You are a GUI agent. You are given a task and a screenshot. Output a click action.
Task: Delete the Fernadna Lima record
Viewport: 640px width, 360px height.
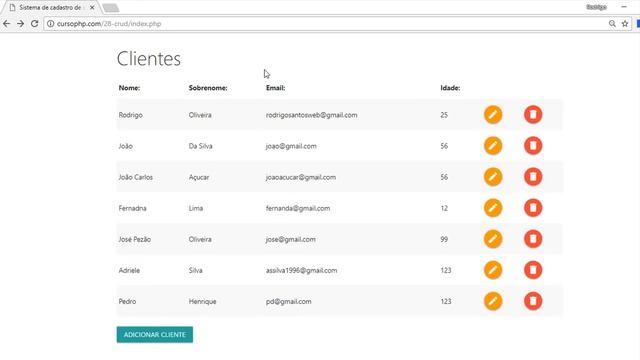pos(533,208)
